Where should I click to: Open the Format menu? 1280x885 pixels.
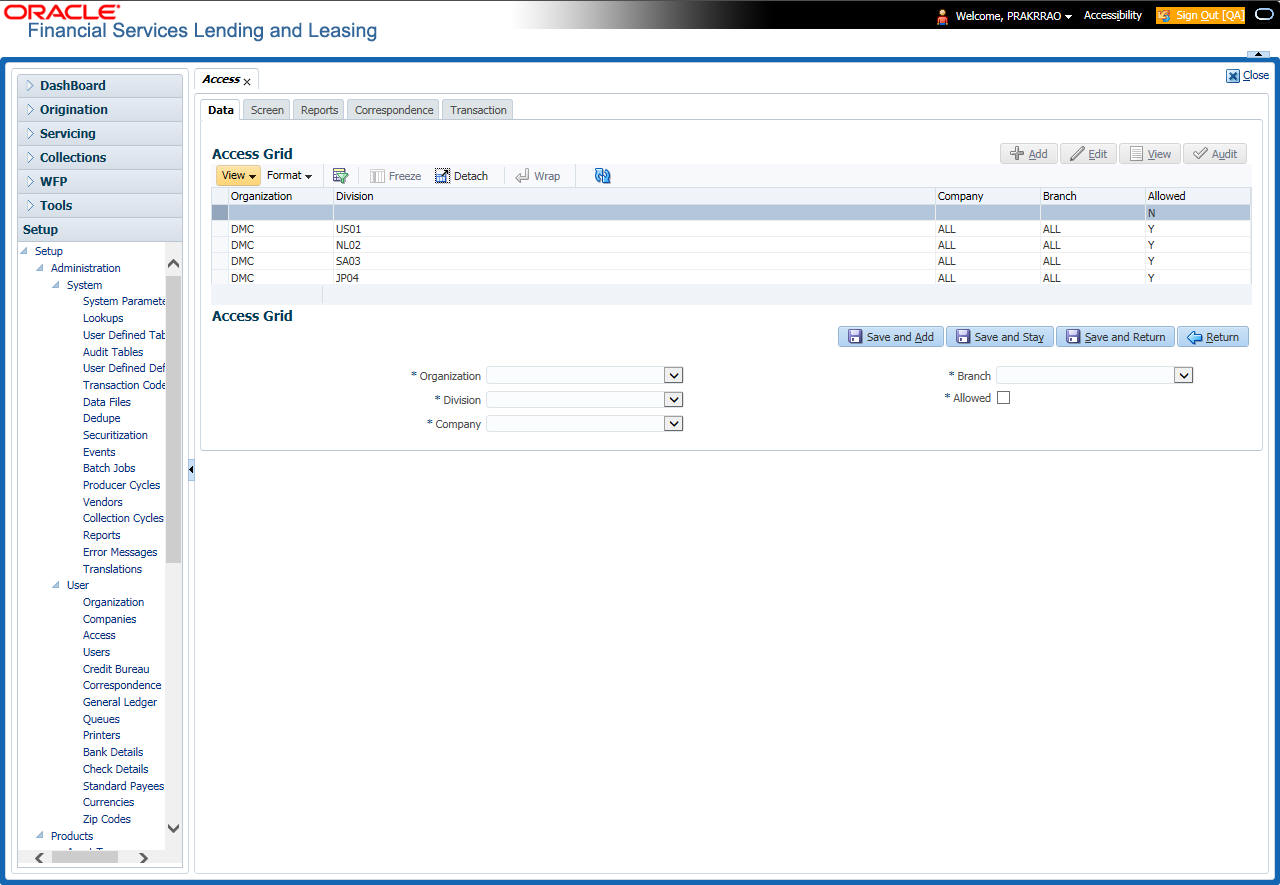tap(289, 175)
